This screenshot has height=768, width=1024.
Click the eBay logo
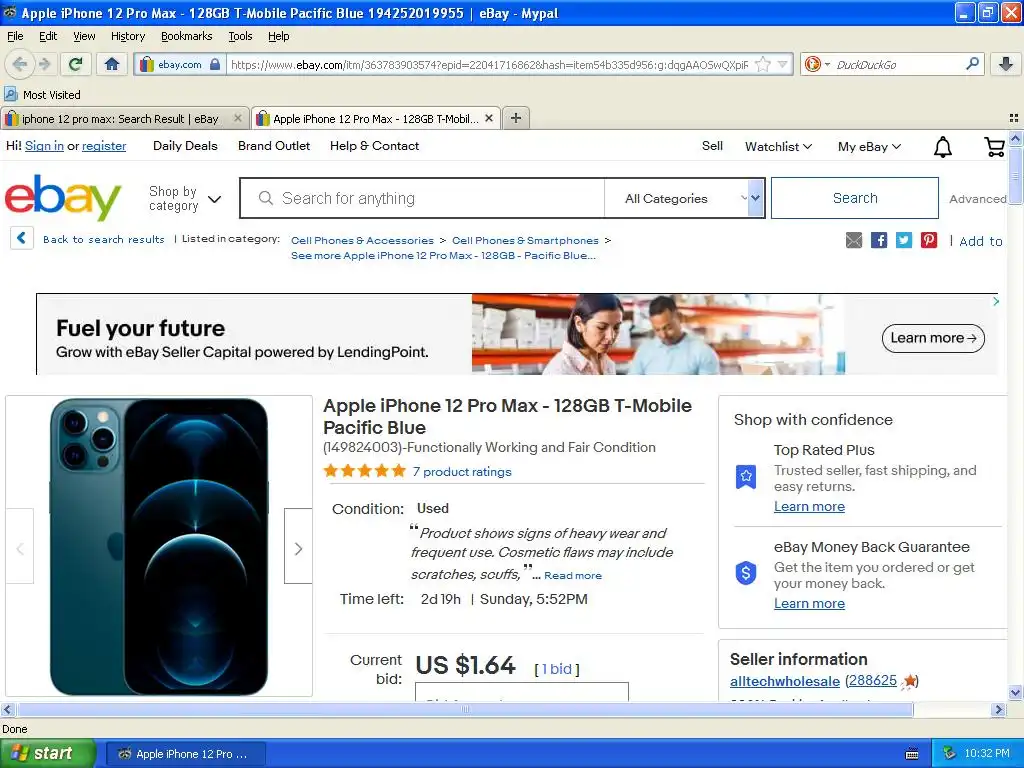click(63, 197)
